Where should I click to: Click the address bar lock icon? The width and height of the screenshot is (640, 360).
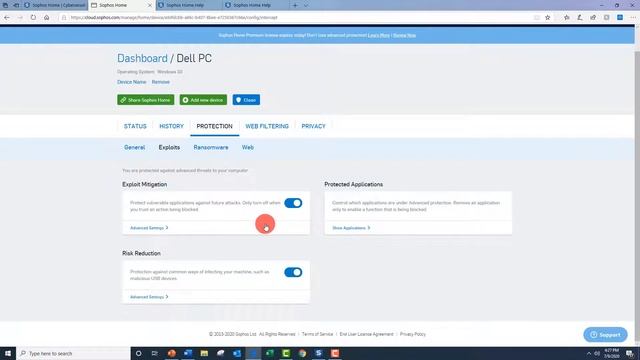tap(64, 18)
